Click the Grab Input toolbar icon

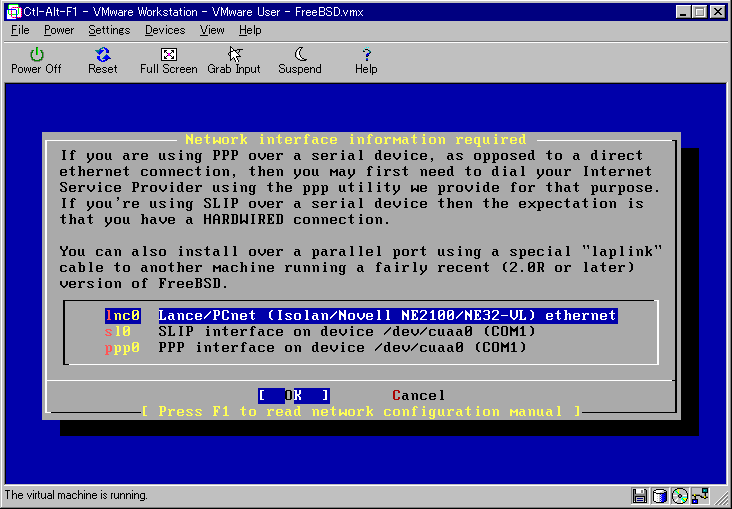[234, 54]
